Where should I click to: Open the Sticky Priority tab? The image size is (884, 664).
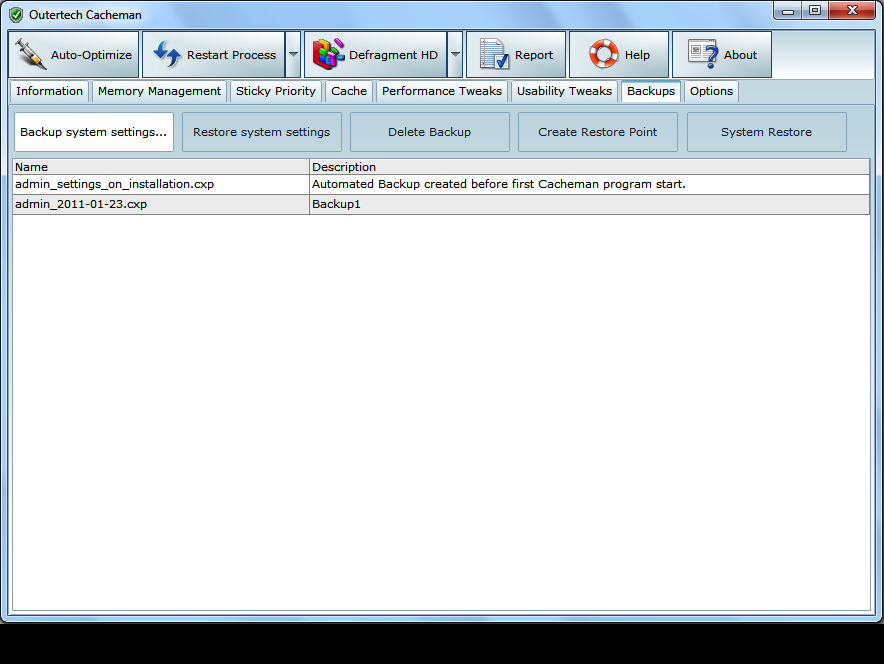coord(276,91)
